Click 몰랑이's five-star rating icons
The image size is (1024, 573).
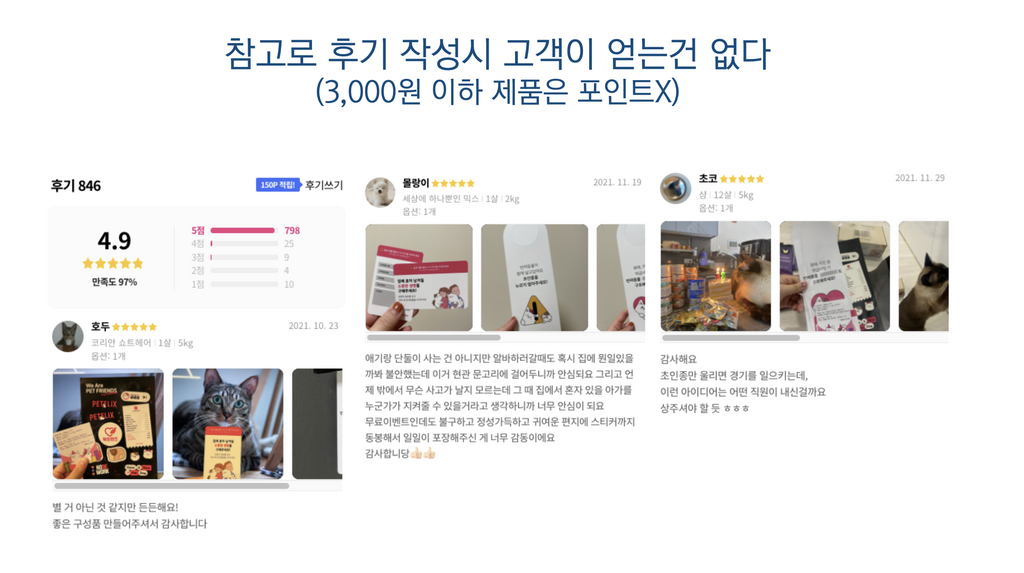pos(453,183)
